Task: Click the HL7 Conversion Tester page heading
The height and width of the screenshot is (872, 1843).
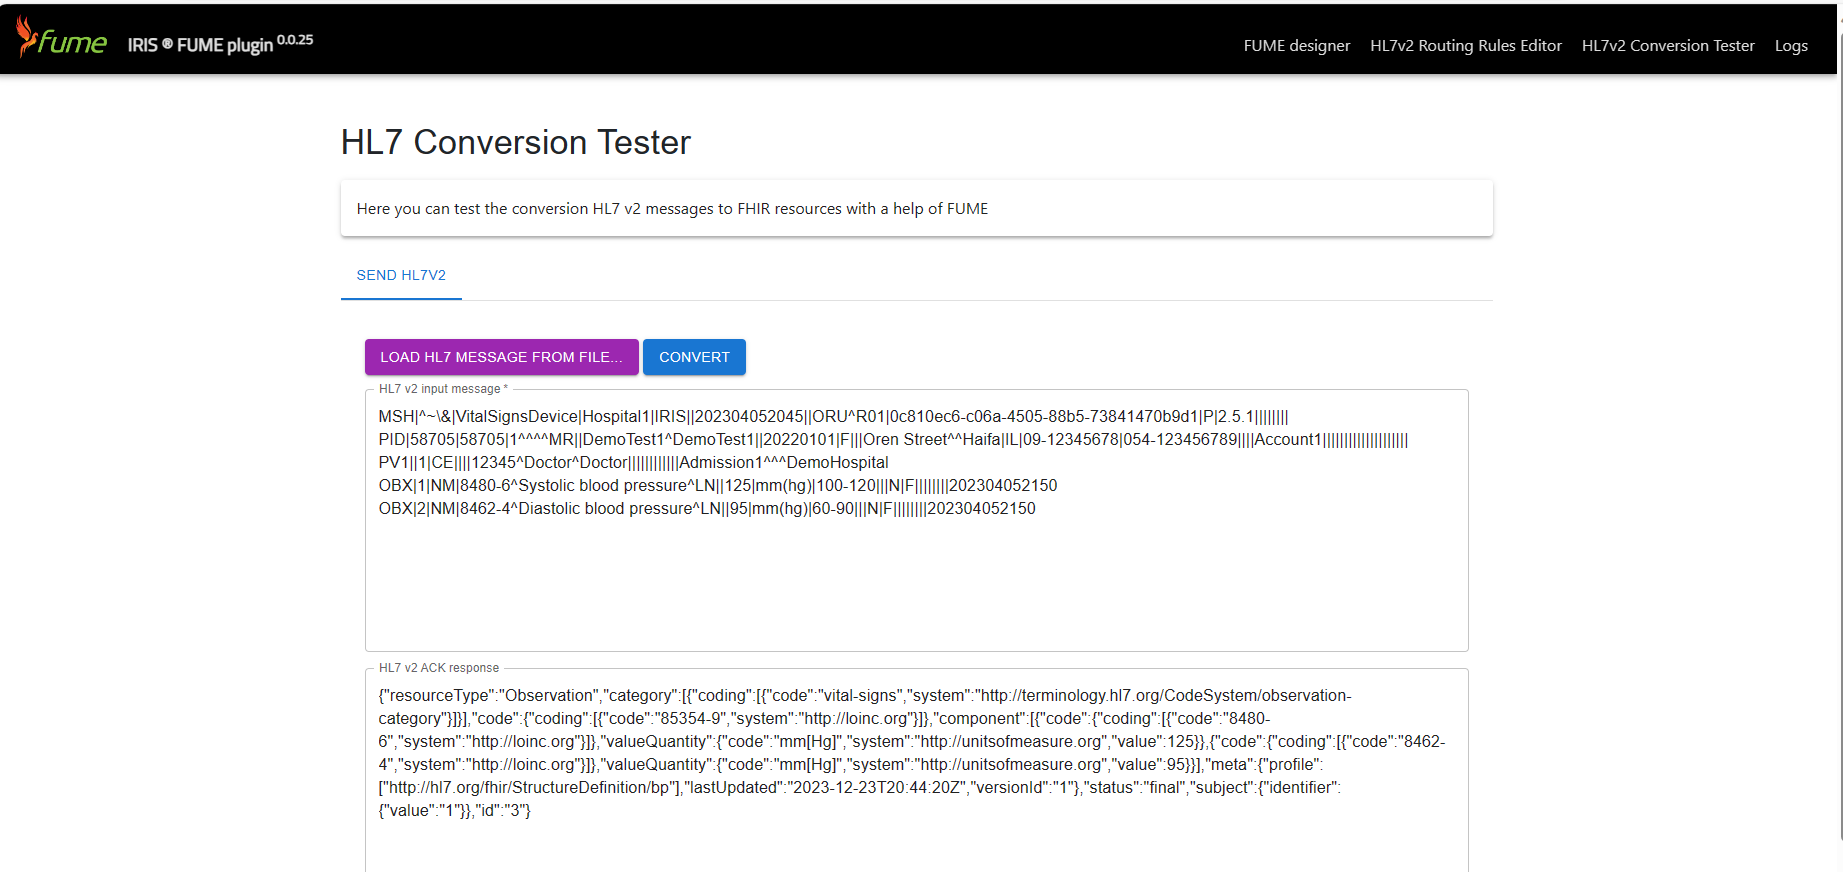Action: pos(515,143)
